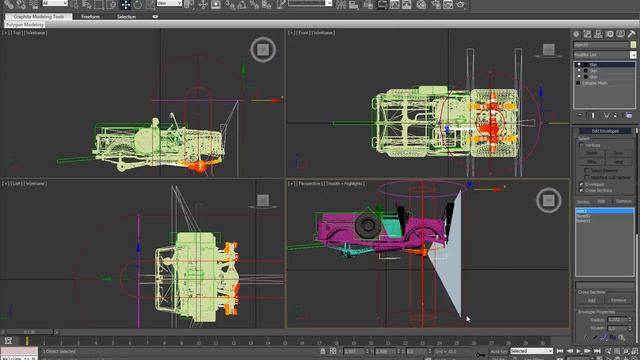Click the Edit Envelopes button
The height and width of the screenshot is (360, 640).
[605, 131]
